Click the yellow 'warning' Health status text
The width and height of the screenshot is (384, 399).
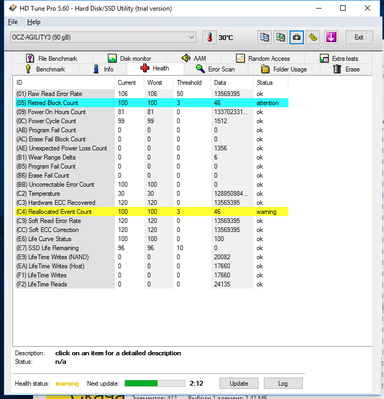[67, 384]
